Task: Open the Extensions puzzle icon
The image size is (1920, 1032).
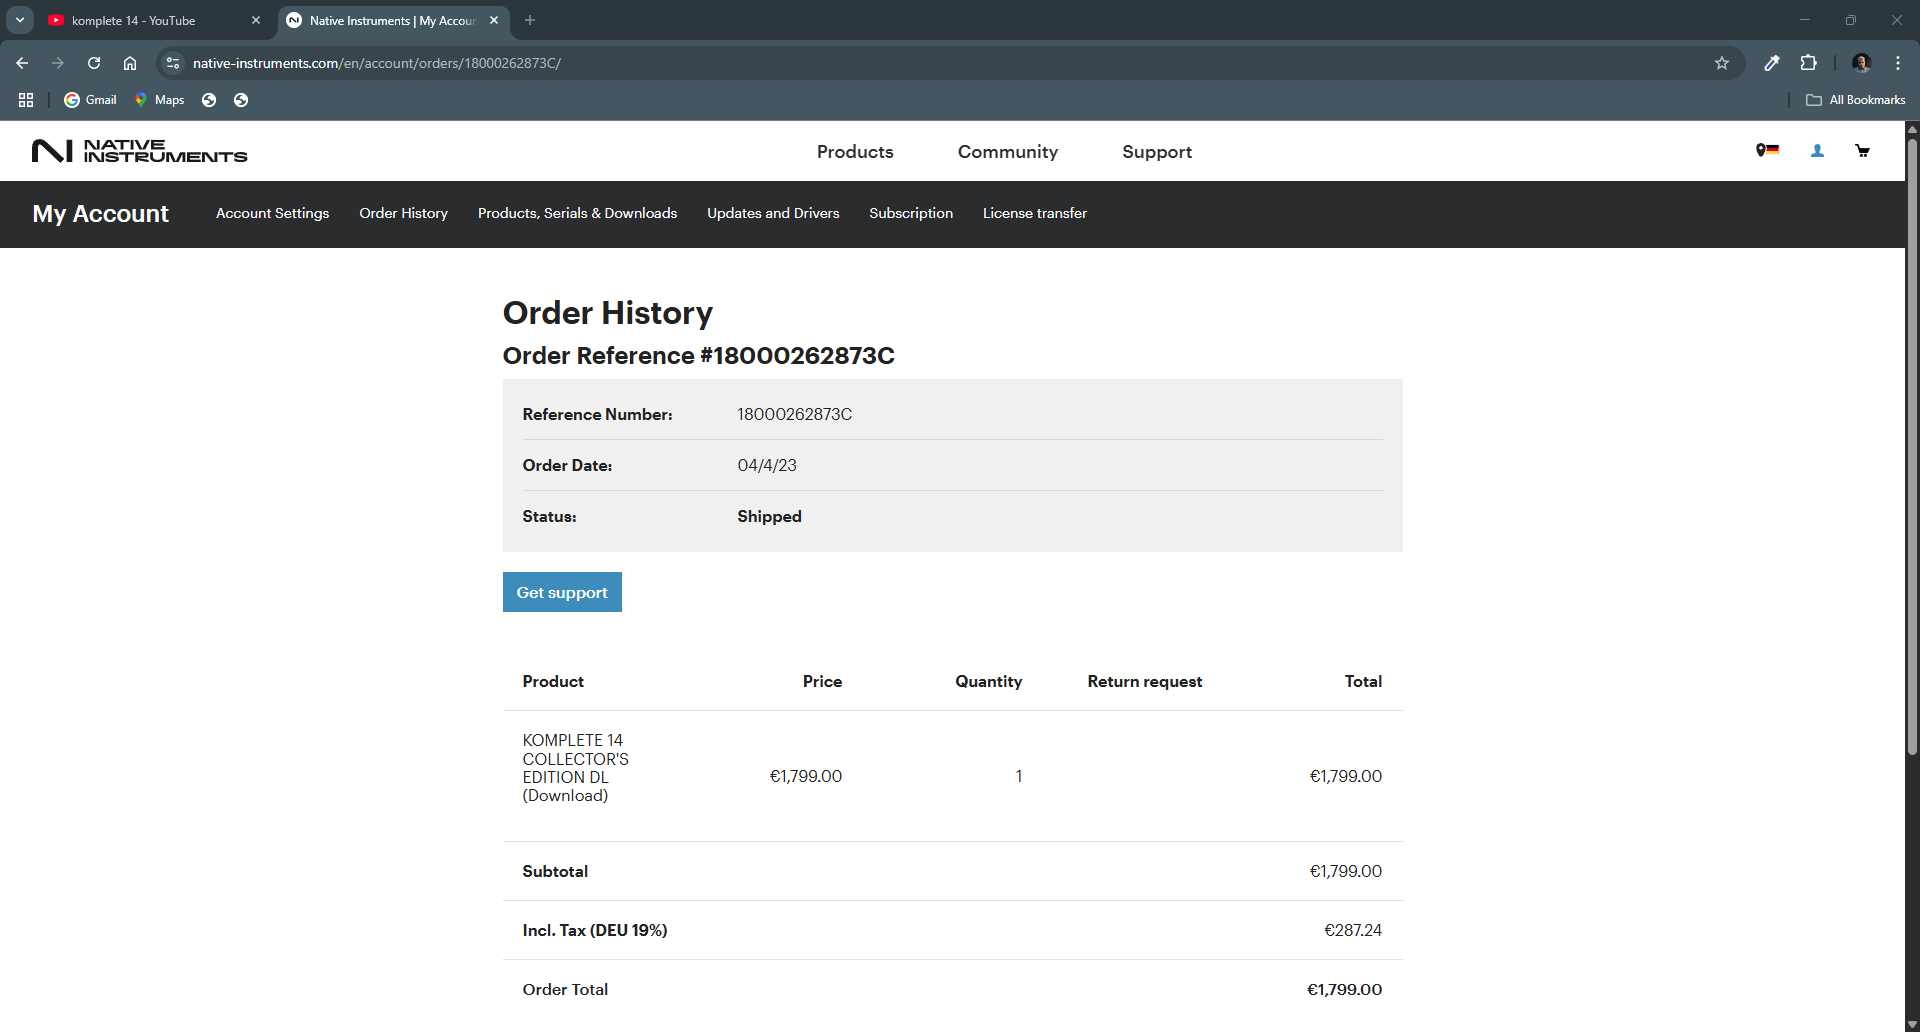Action: (x=1808, y=63)
